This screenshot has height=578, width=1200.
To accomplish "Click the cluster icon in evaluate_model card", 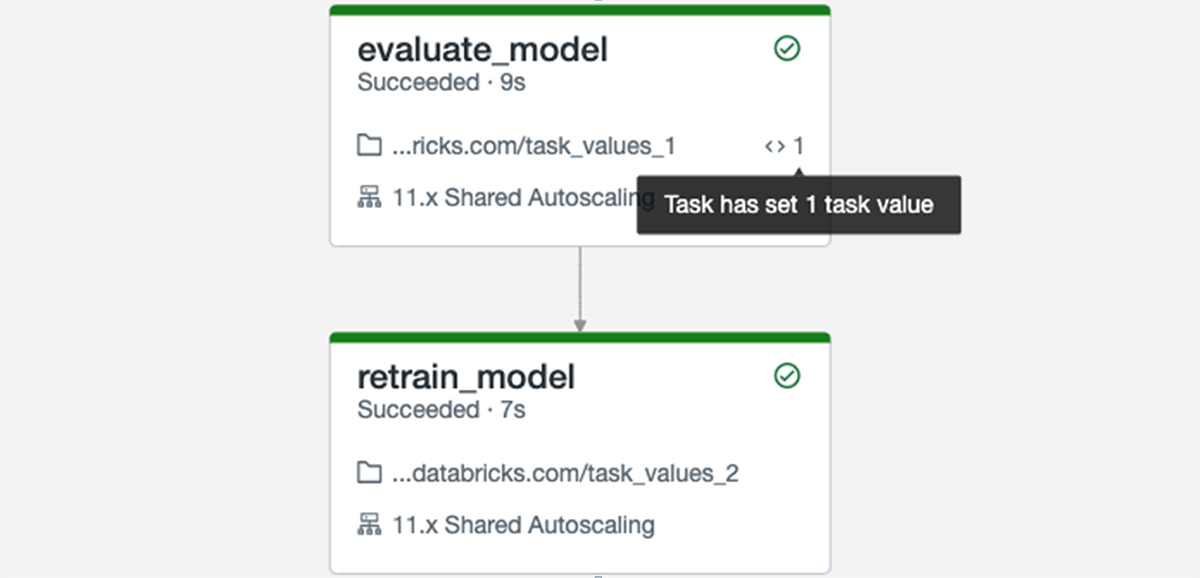I will pyautogui.click(x=369, y=198).
